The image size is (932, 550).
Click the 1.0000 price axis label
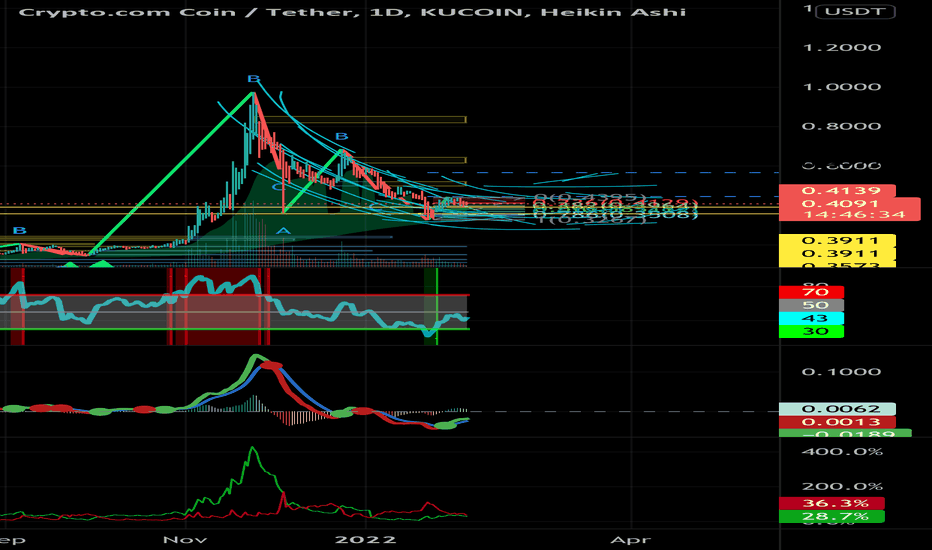[x=842, y=87]
